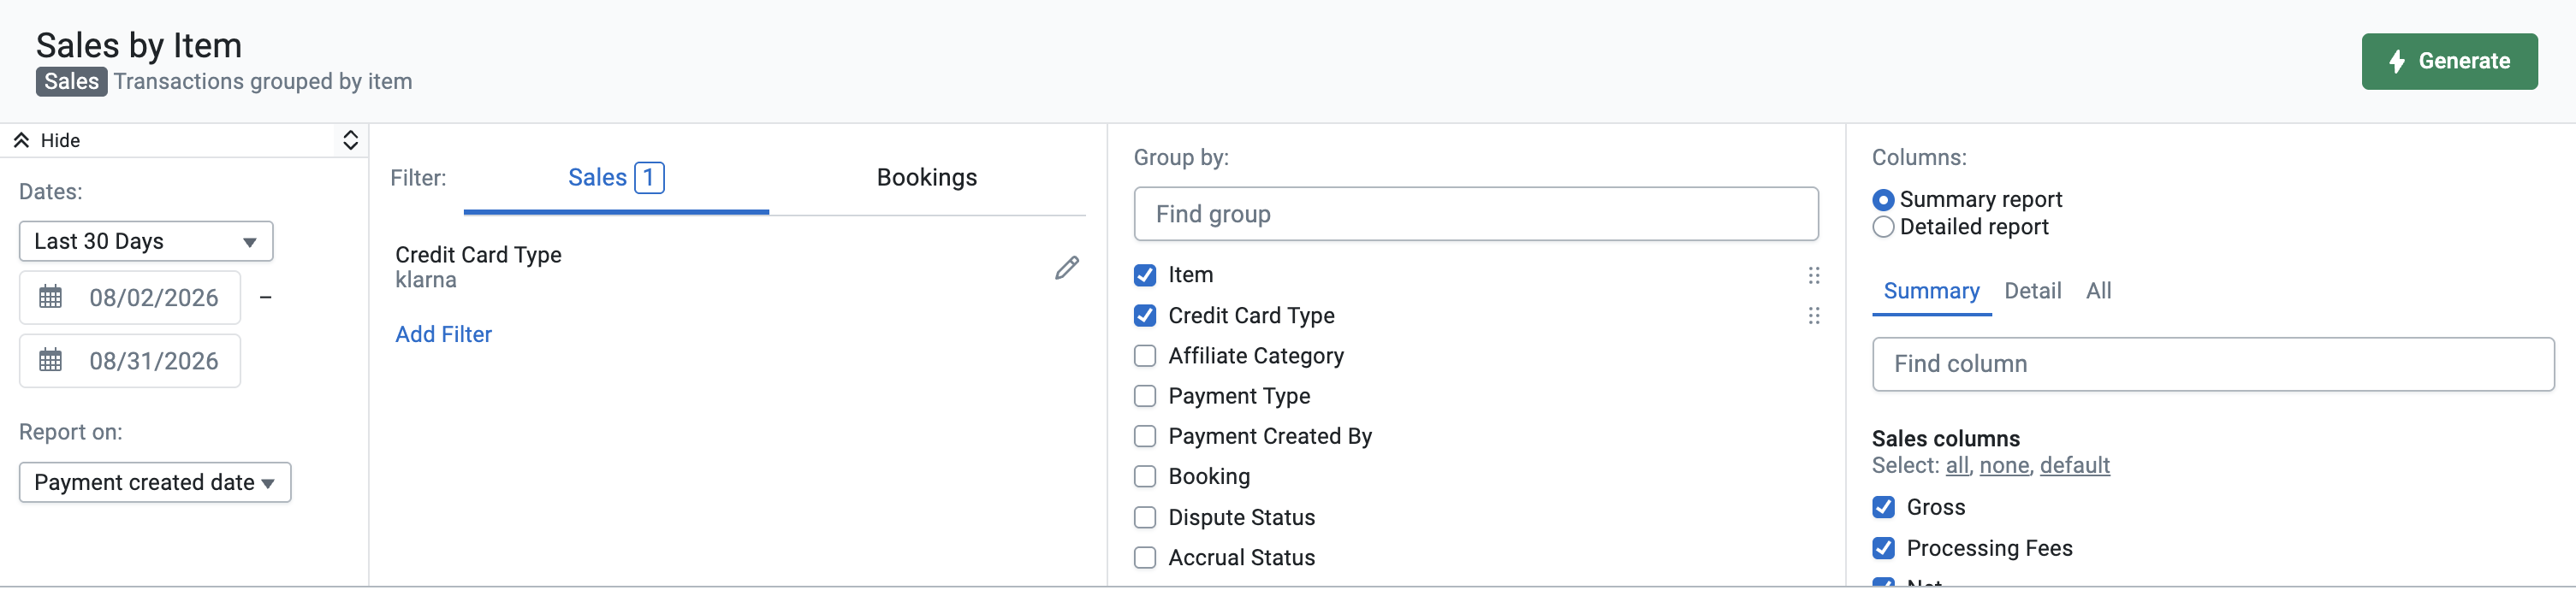Uncheck the Processing Fees column

(x=1883, y=548)
